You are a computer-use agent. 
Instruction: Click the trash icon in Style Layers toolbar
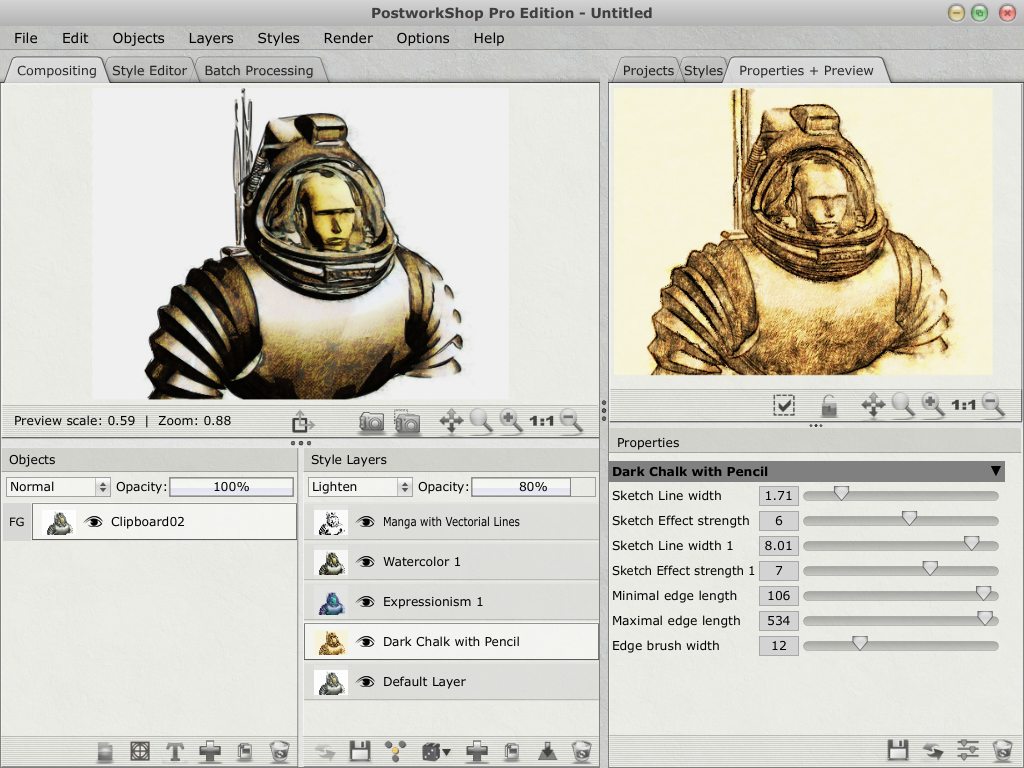[581, 751]
